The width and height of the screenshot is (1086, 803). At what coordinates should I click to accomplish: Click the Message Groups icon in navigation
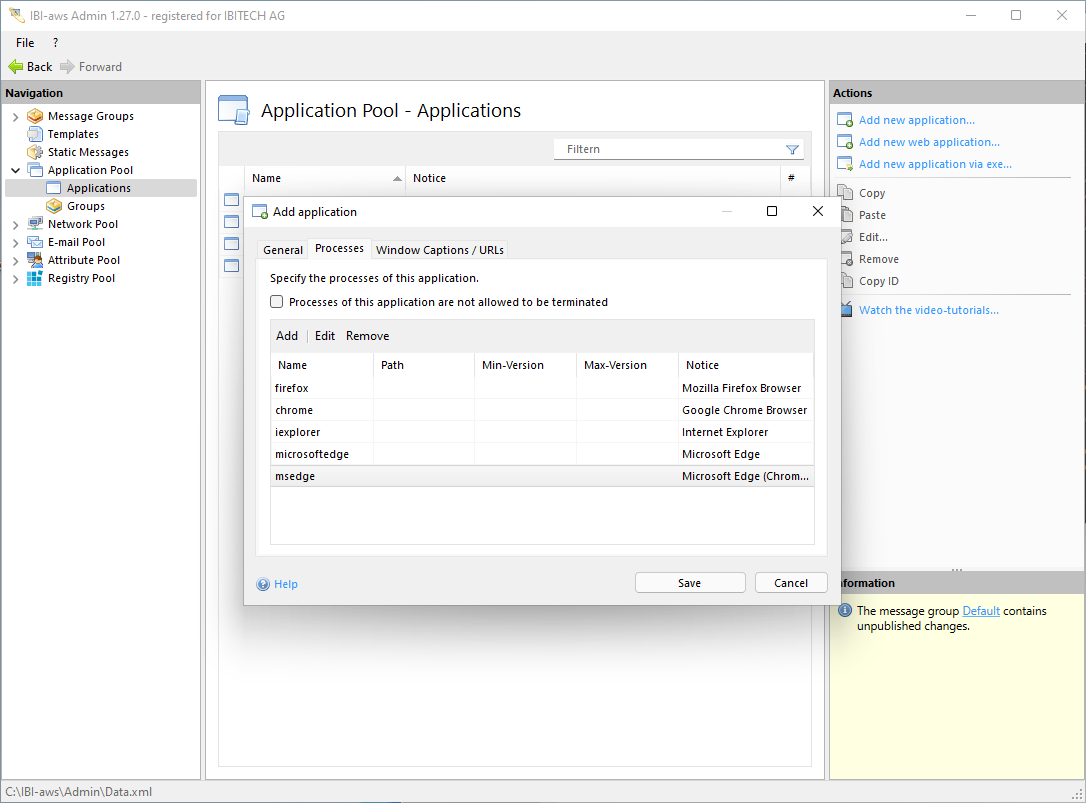(35, 116)
